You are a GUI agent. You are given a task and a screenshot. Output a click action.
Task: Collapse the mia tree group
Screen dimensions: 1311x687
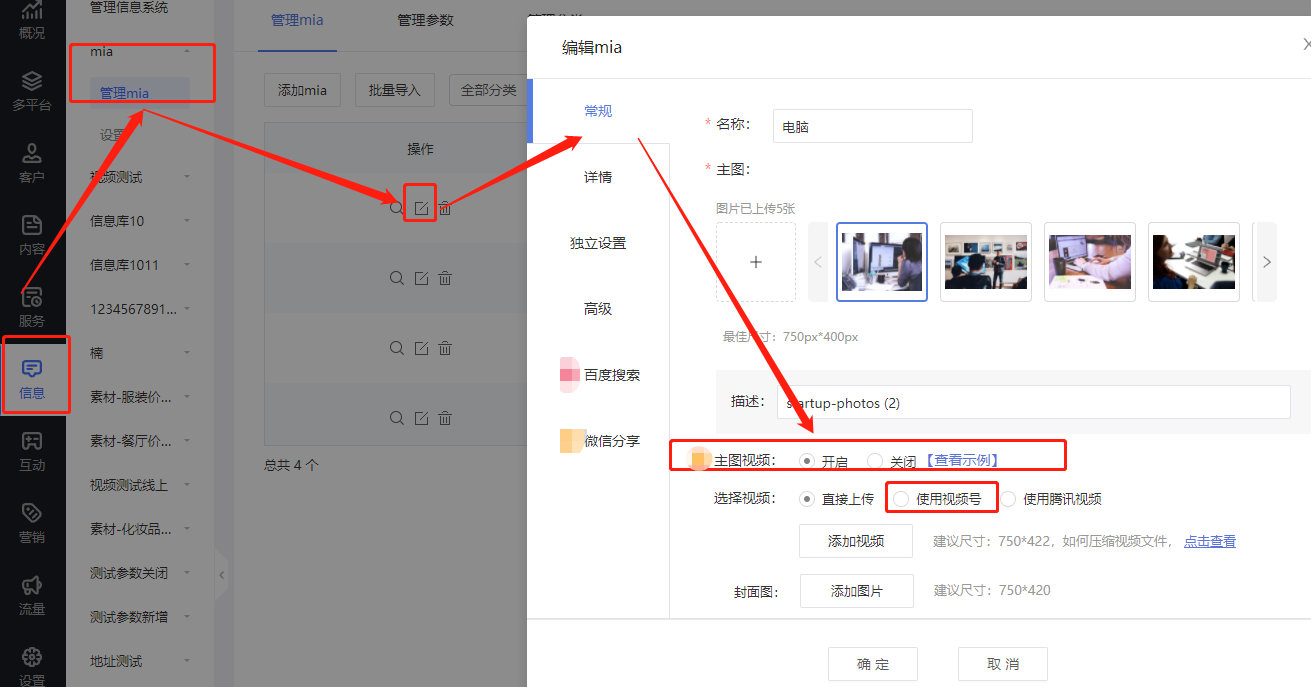coord(187,51)
